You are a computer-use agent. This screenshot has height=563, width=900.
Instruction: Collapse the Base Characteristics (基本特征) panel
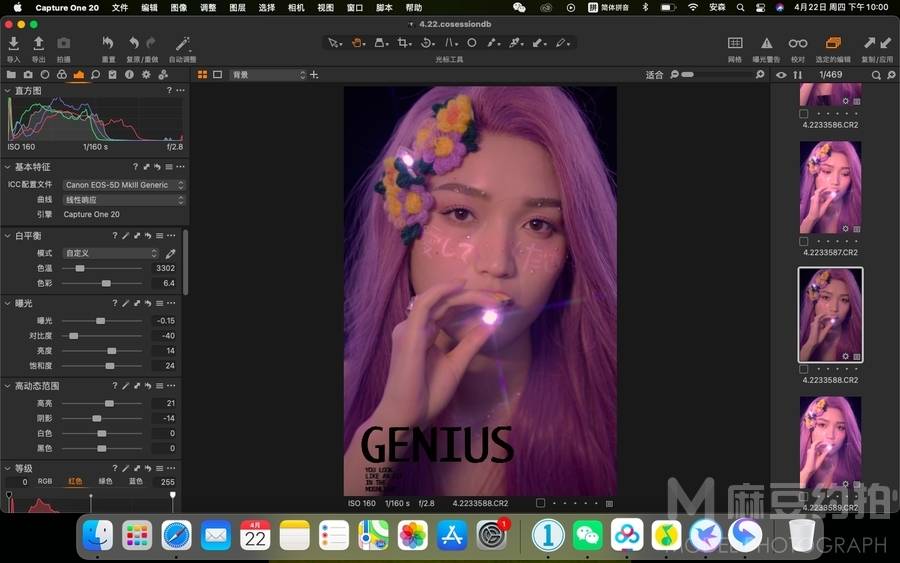click(7, 167)
